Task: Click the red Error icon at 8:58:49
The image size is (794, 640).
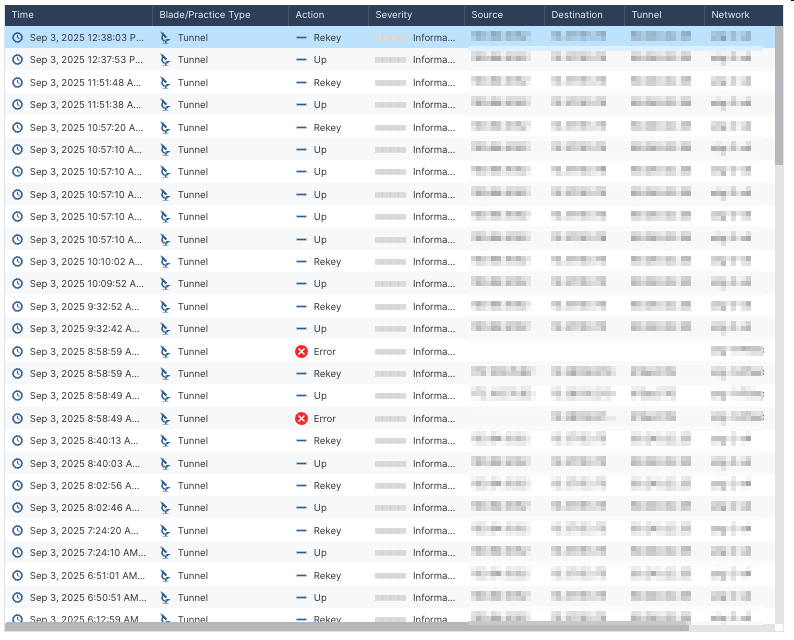Action: 301,419
